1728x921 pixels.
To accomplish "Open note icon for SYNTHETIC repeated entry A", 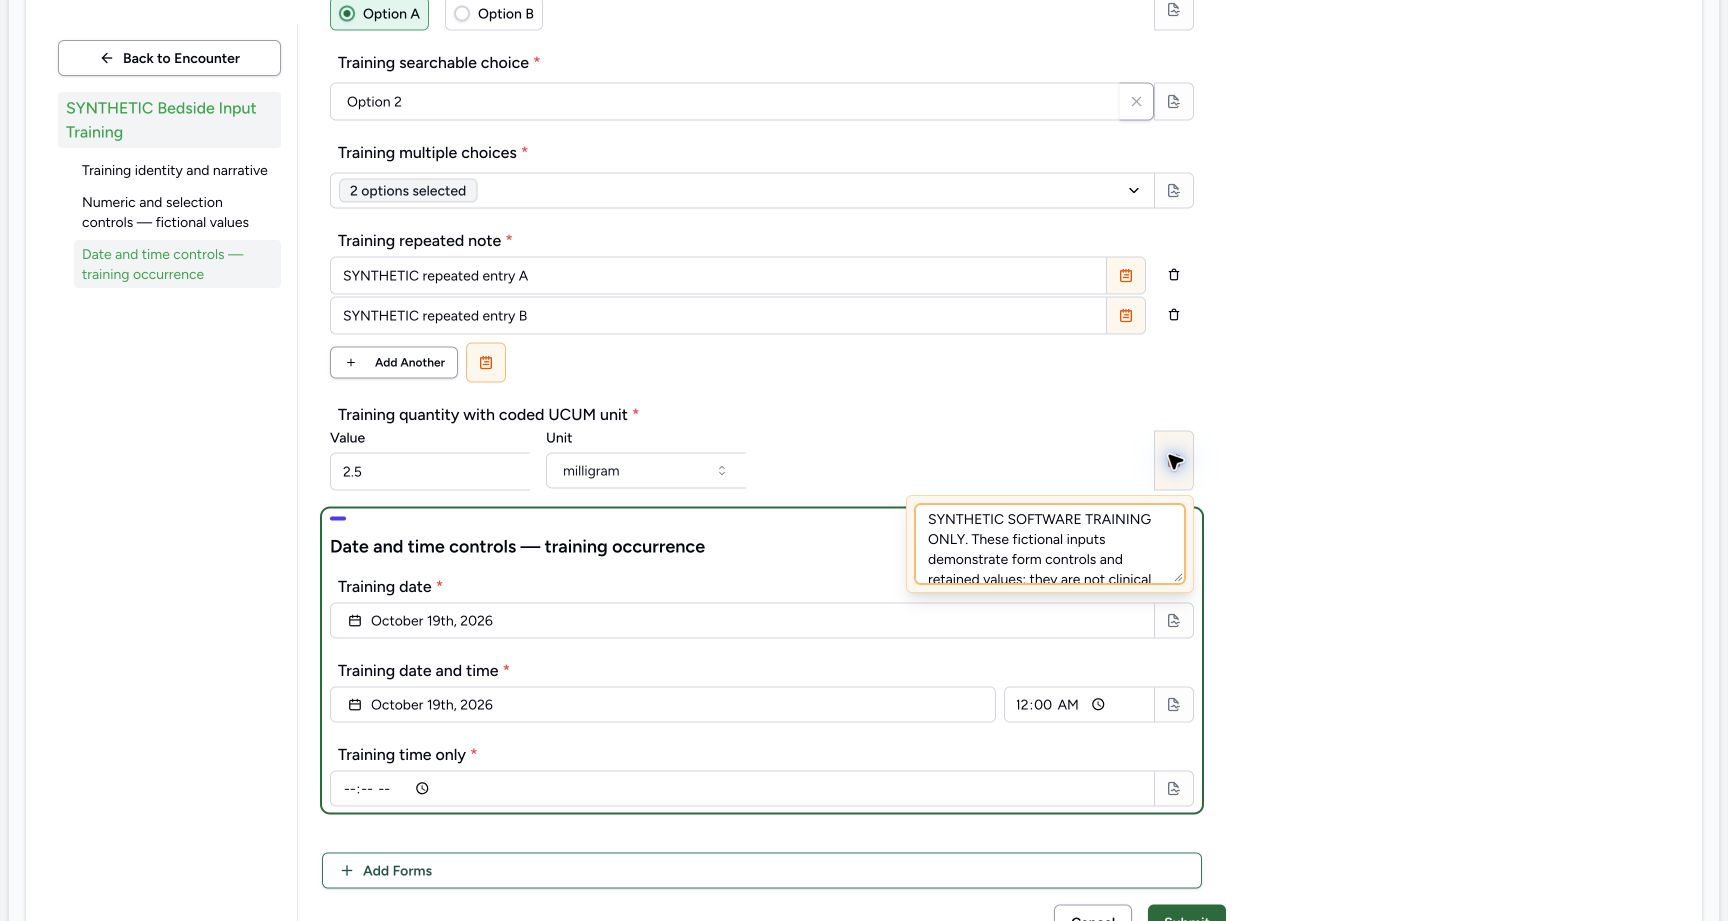I will click(x=1126, y=276).
